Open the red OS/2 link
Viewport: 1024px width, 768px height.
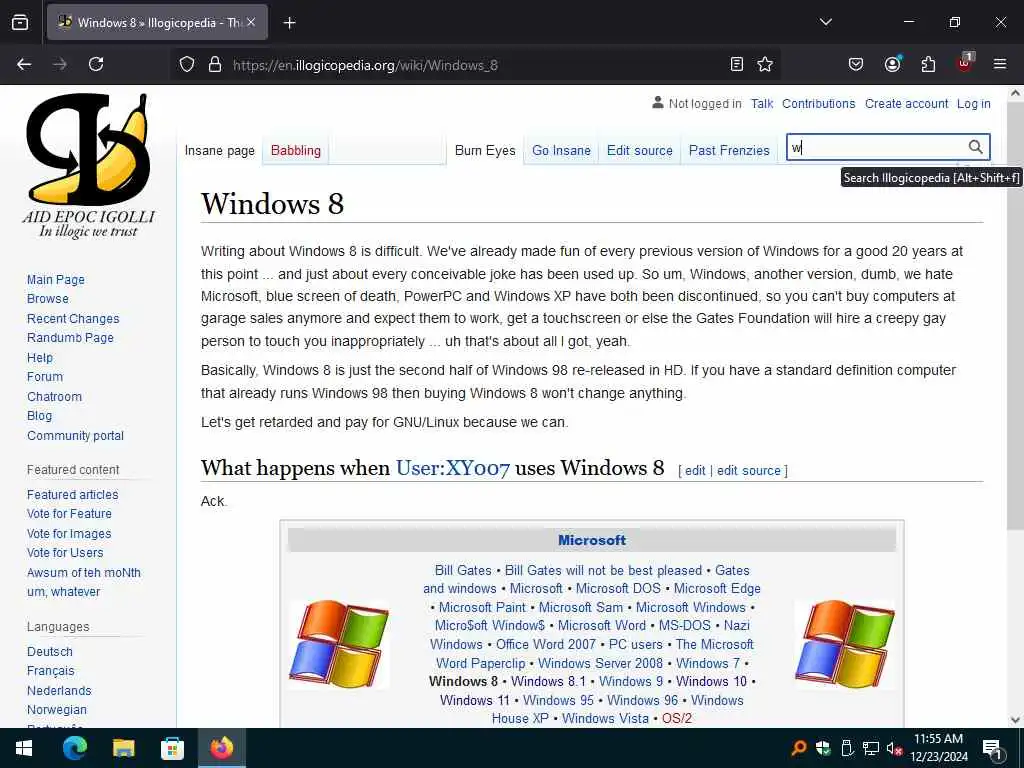pos(677,718)
